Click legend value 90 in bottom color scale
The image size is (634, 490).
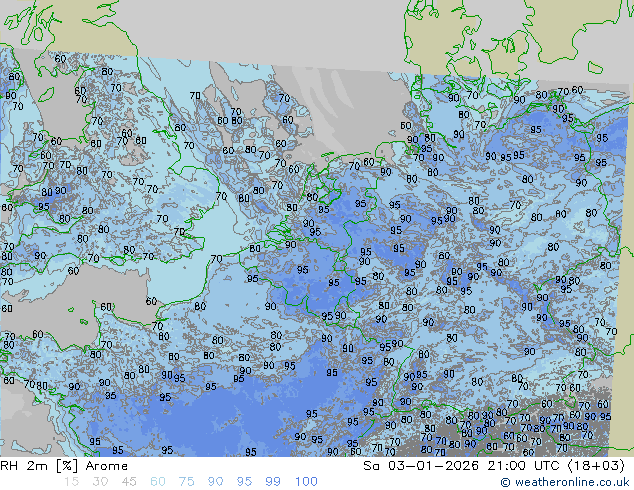[x=216, y=482]
